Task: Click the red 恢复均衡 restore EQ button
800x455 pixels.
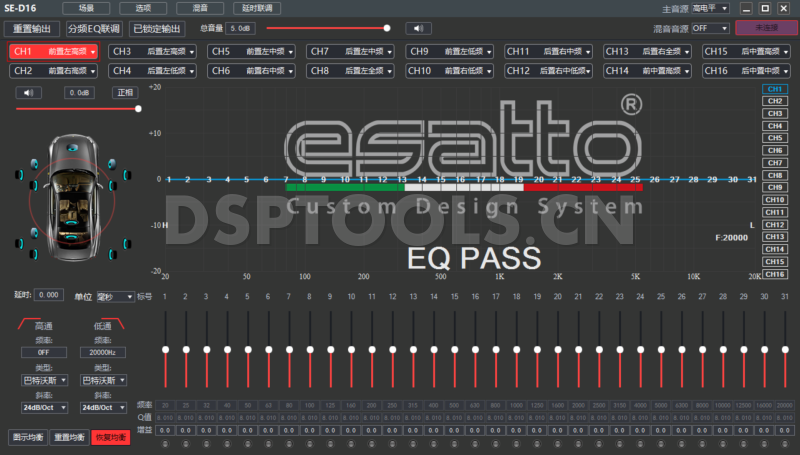Action: (x=111, y=437)
